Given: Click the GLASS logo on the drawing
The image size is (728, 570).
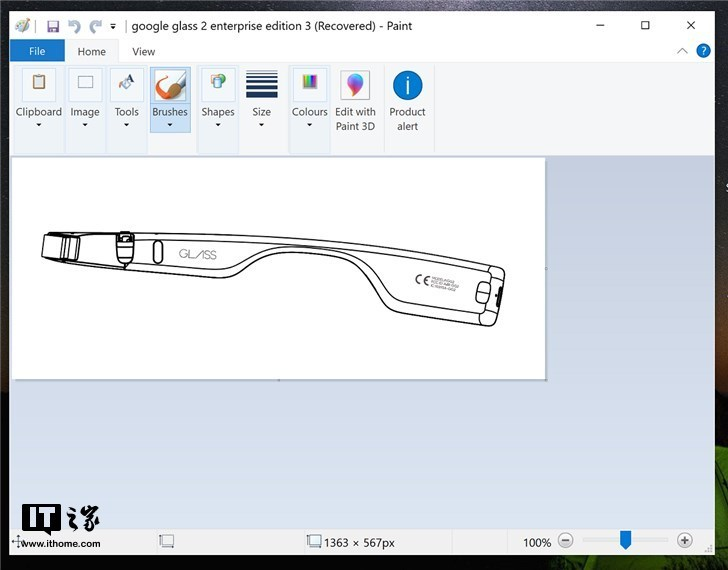Looking at the screenshot, I should [x=197, y=254].
